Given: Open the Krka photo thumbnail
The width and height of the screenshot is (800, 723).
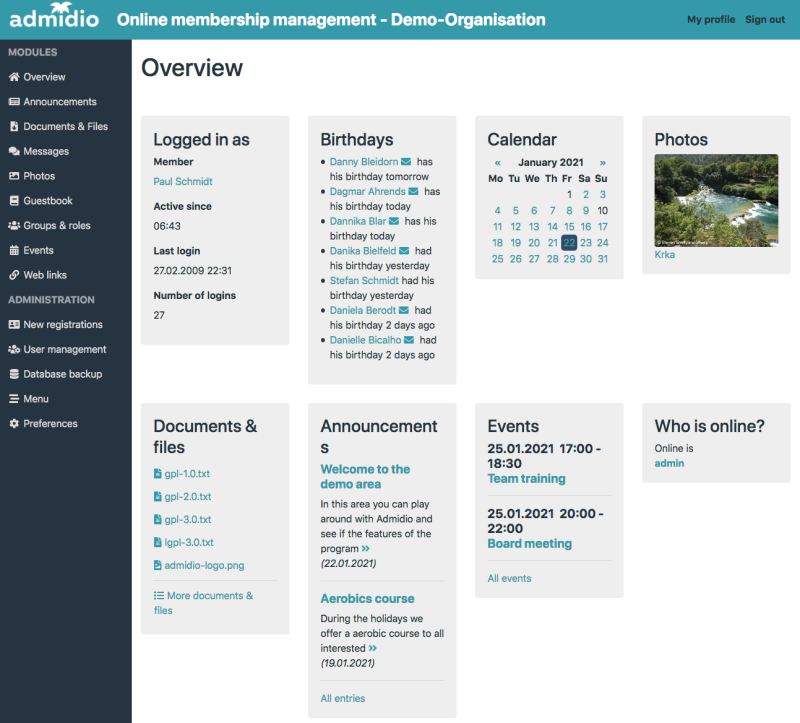Looking at the screenshot, I should pyautogui.click(x=717, y=197).
